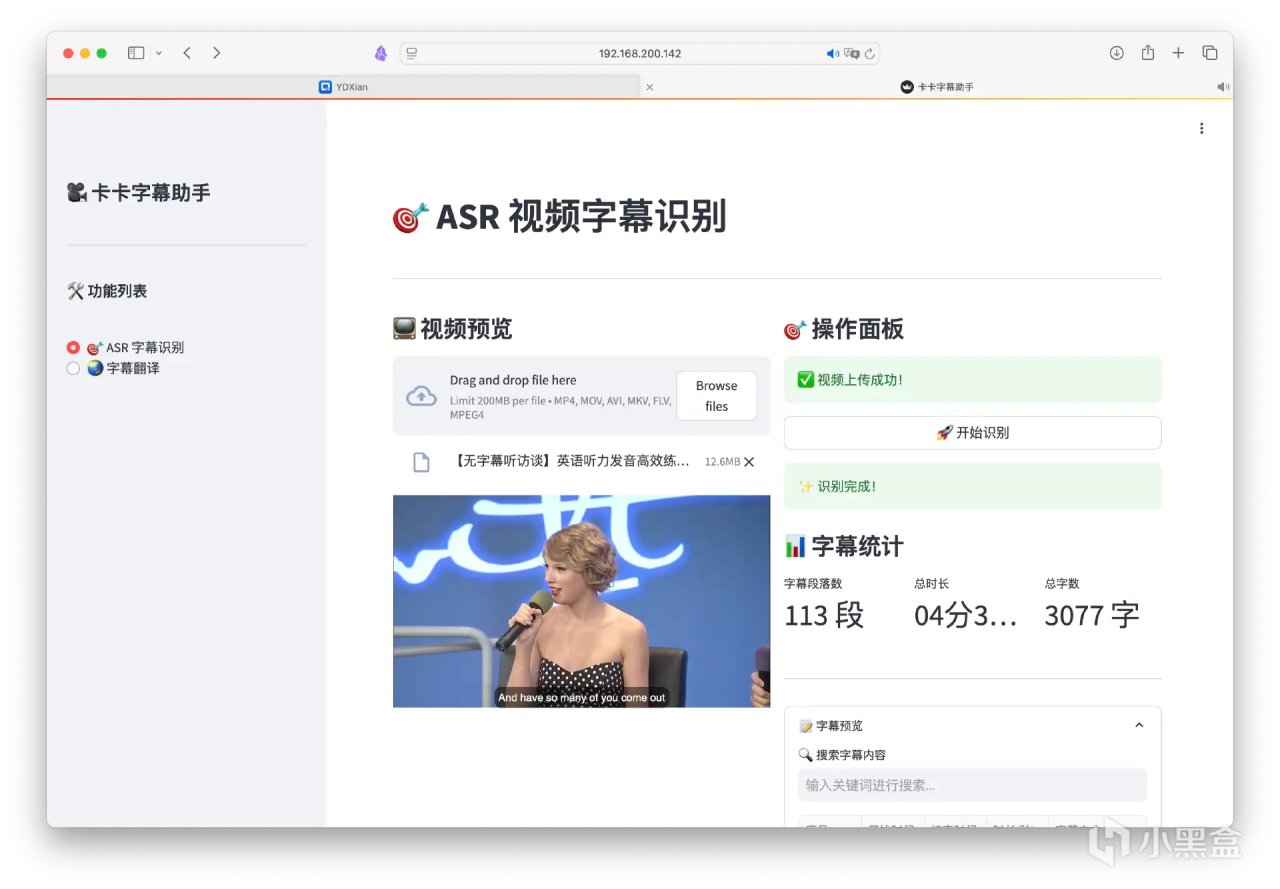Image resolution: width=1280 pixels, height=889 pixels.
Task: Click the translate icon in the address bar
Action: click(x=851, y=53)
